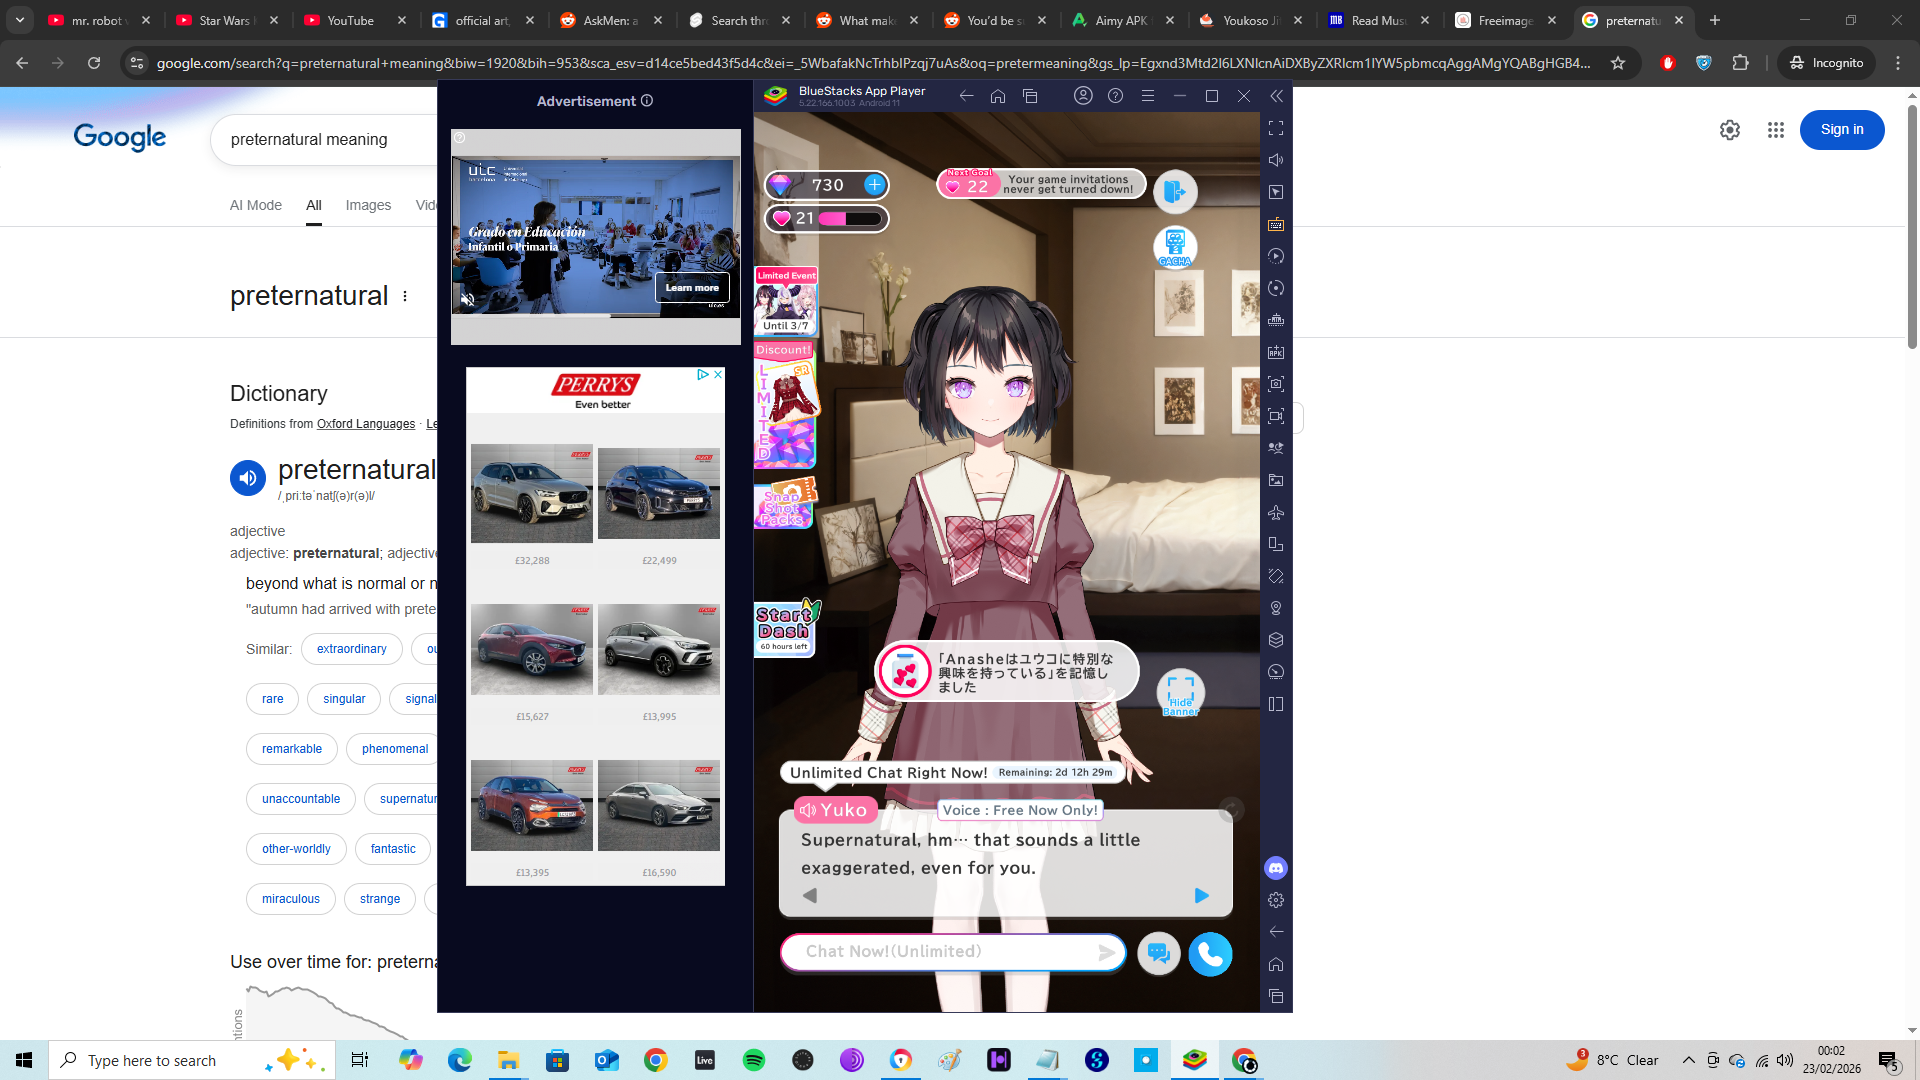Start a call with the phone button
The width and height of the screenshot is (1920, 1080).
pyautogui.click(x=1210, y=954)
